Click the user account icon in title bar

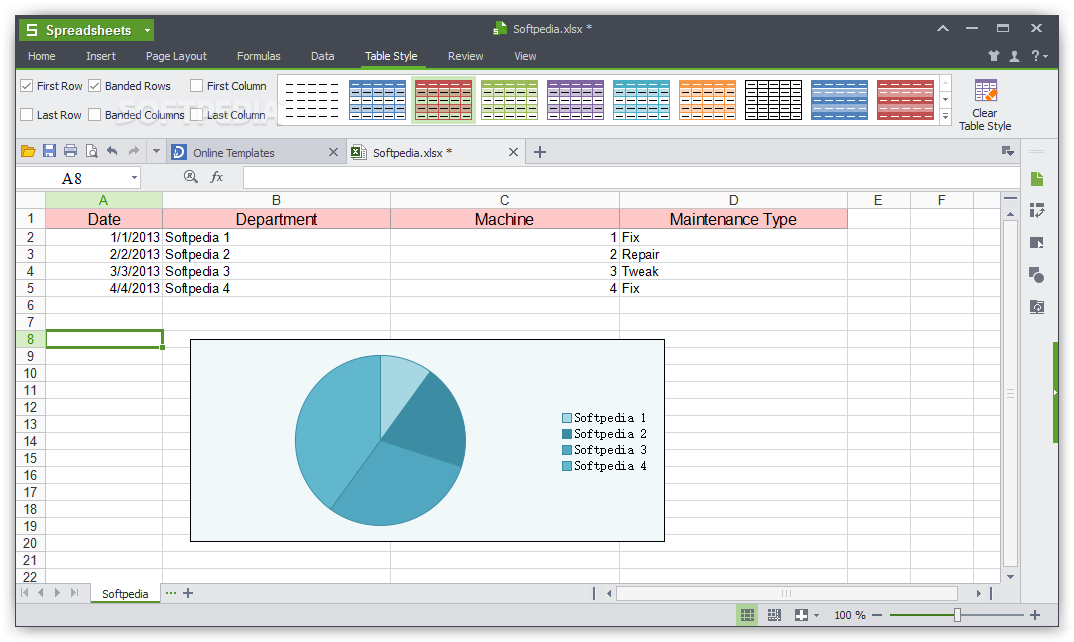[1014, 56]
